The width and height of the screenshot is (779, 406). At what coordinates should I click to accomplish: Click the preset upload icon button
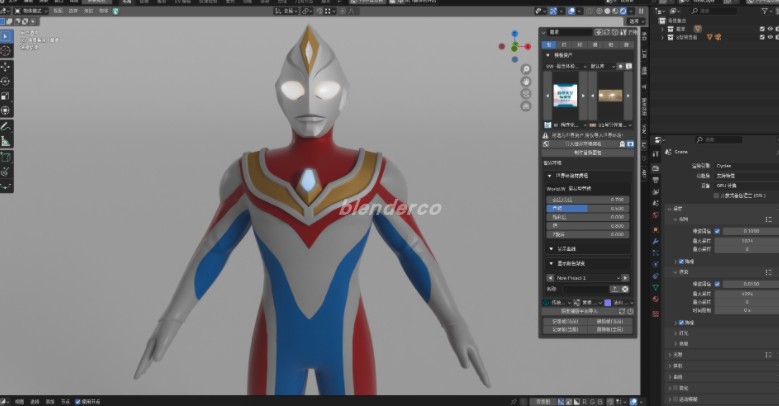615,289
